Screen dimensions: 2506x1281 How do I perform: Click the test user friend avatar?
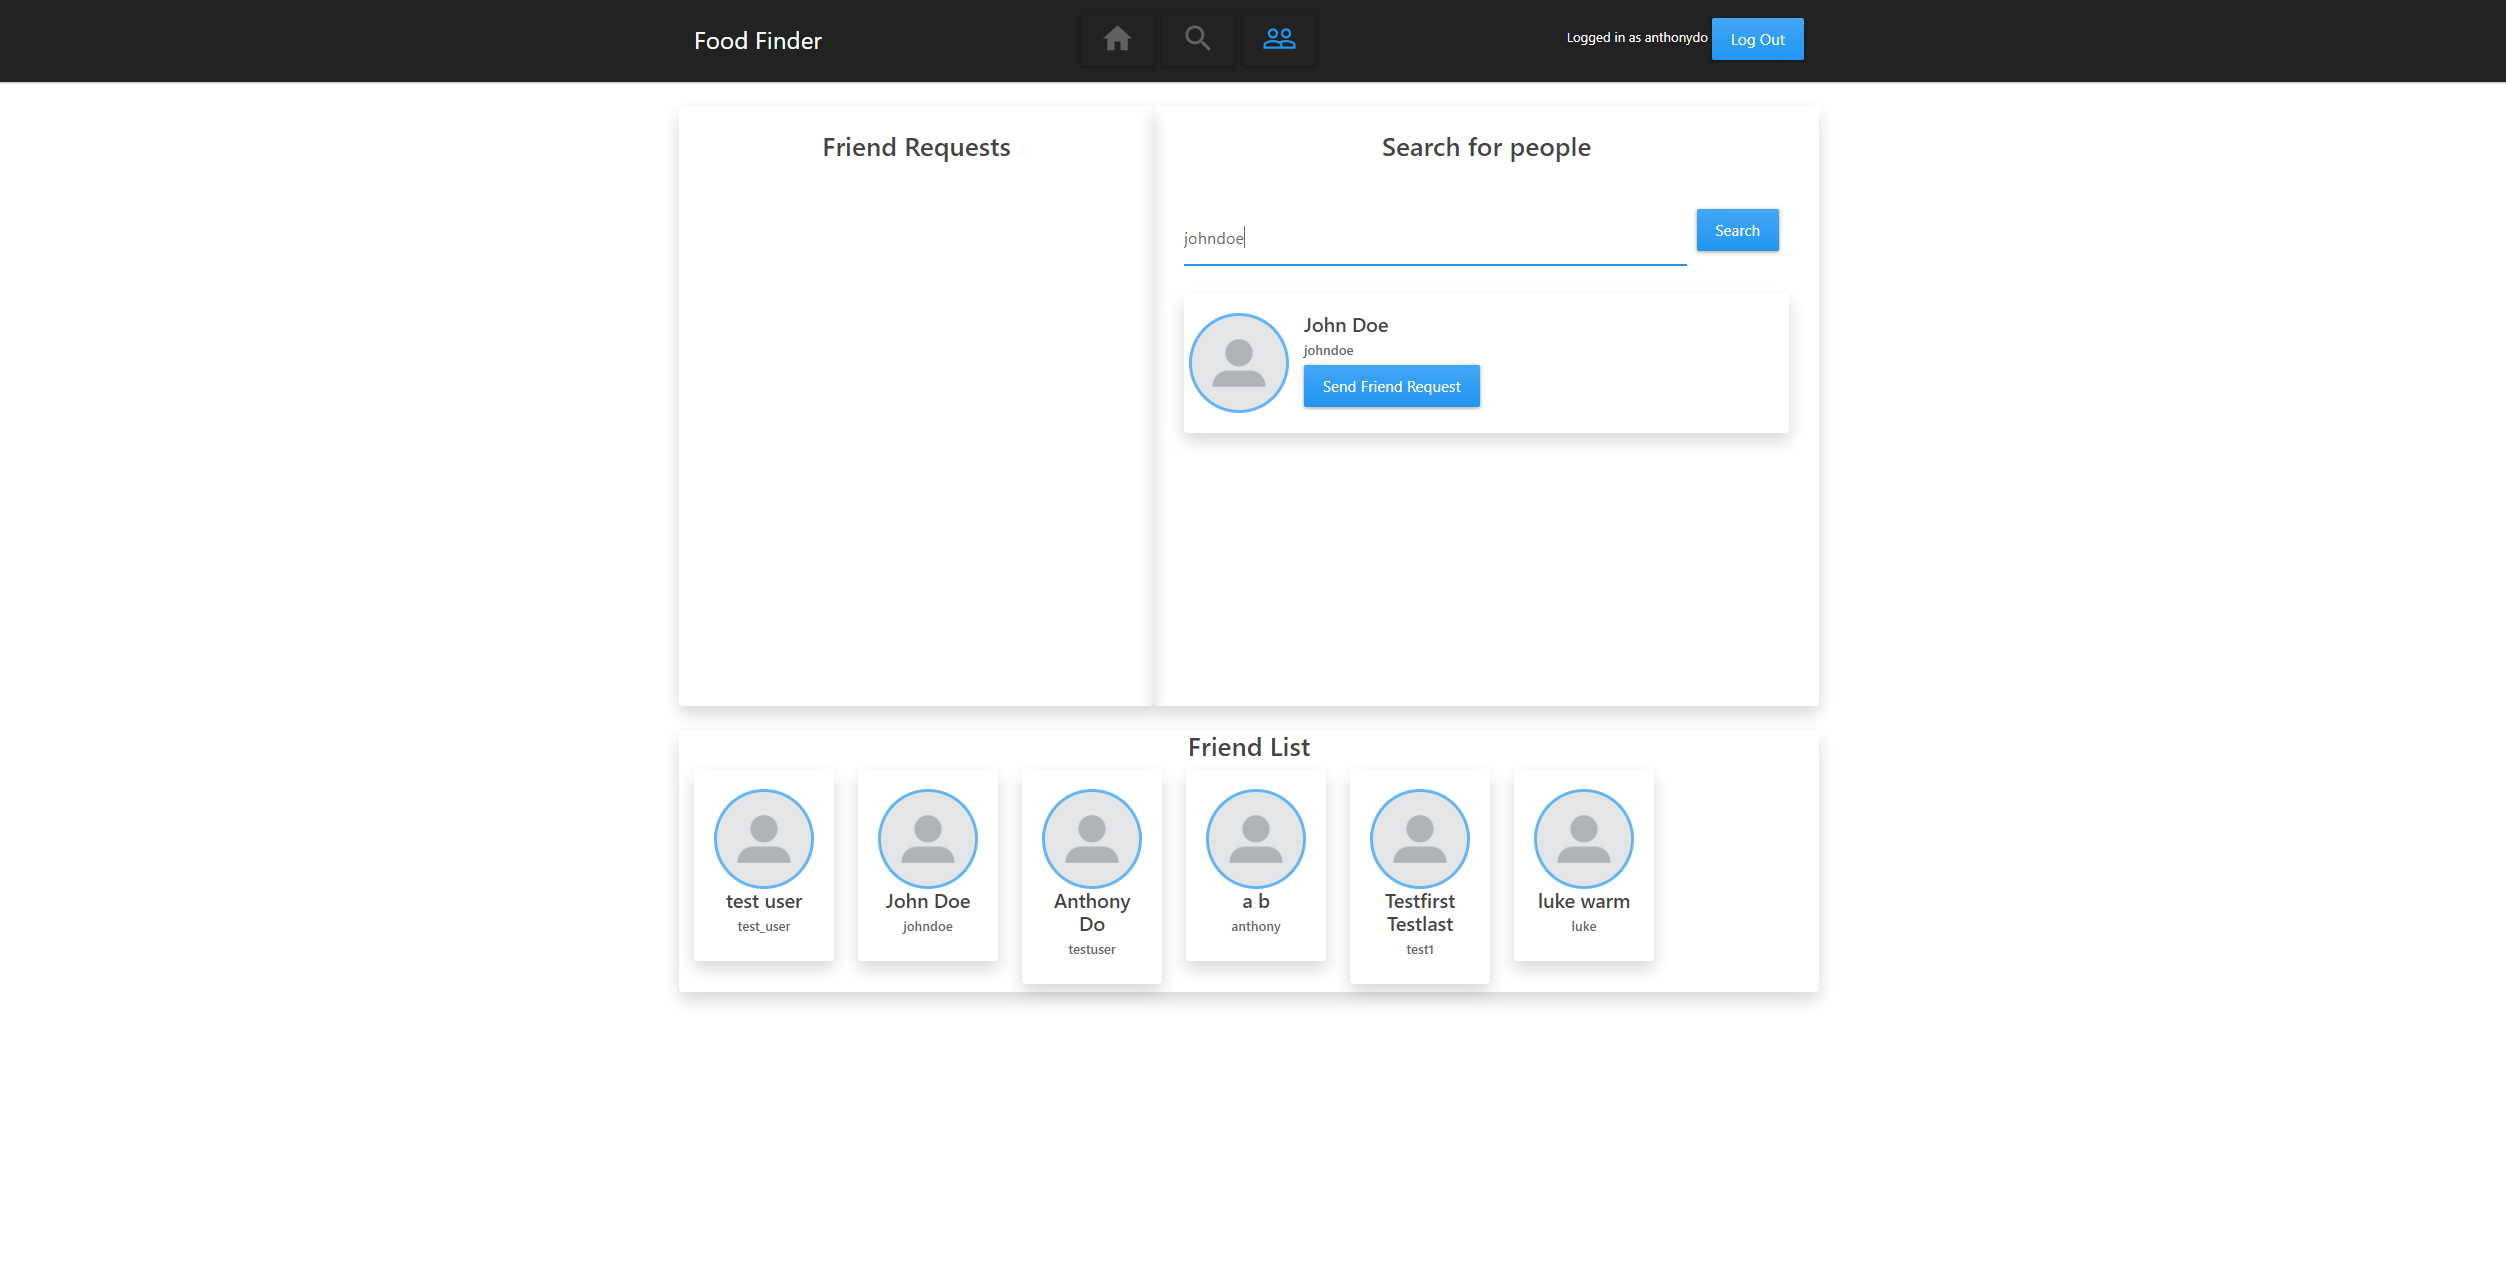[x=763, y=839]
